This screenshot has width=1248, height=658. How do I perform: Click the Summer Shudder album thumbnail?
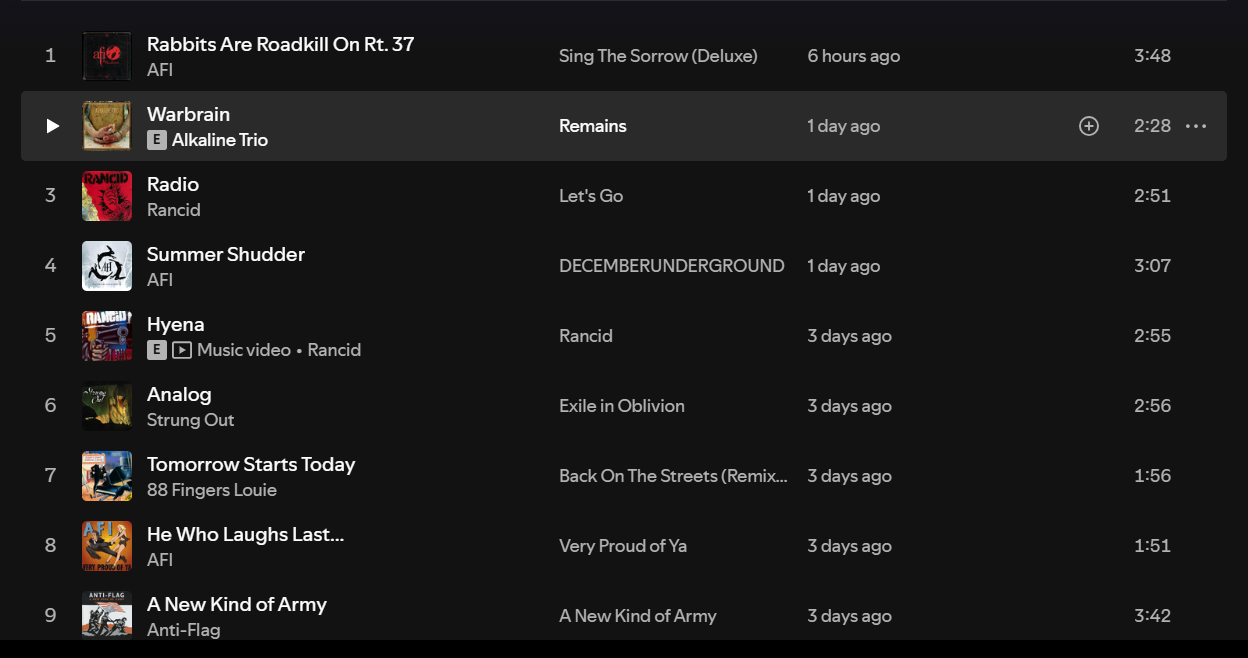point(107,266)
